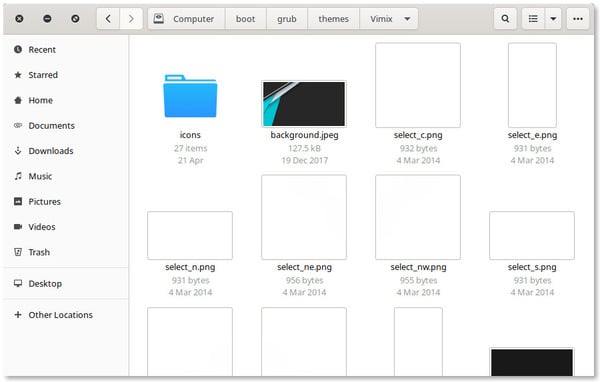Click the "27 items" text
Screen dimensions: 600x382
click(191, 148)
